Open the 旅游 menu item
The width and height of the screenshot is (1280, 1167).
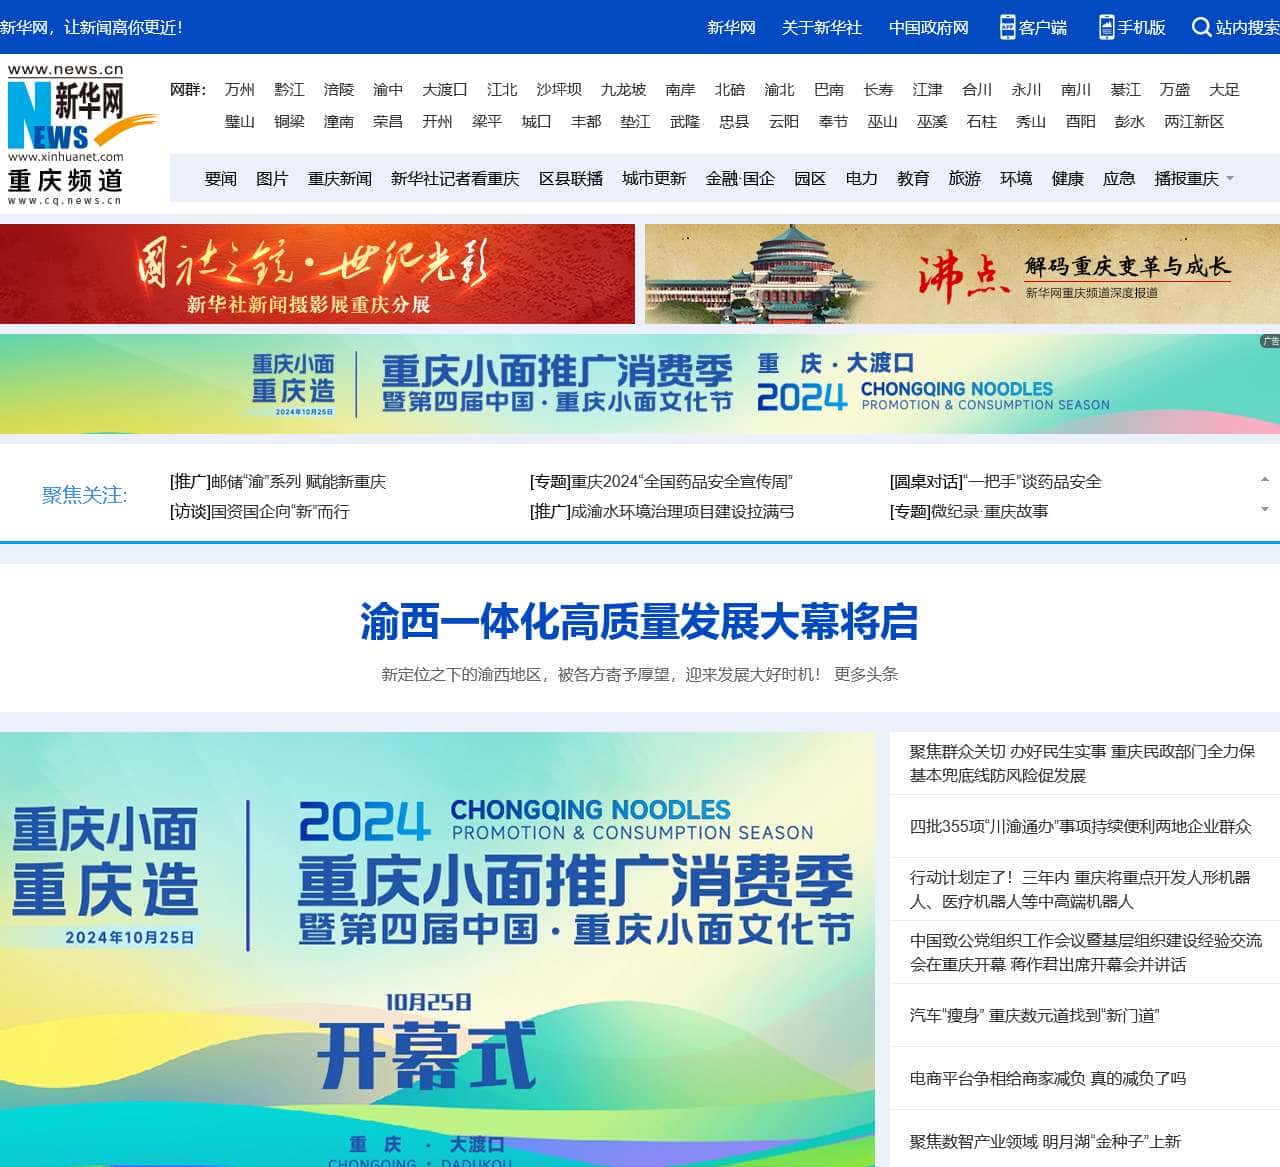(965, 179)
